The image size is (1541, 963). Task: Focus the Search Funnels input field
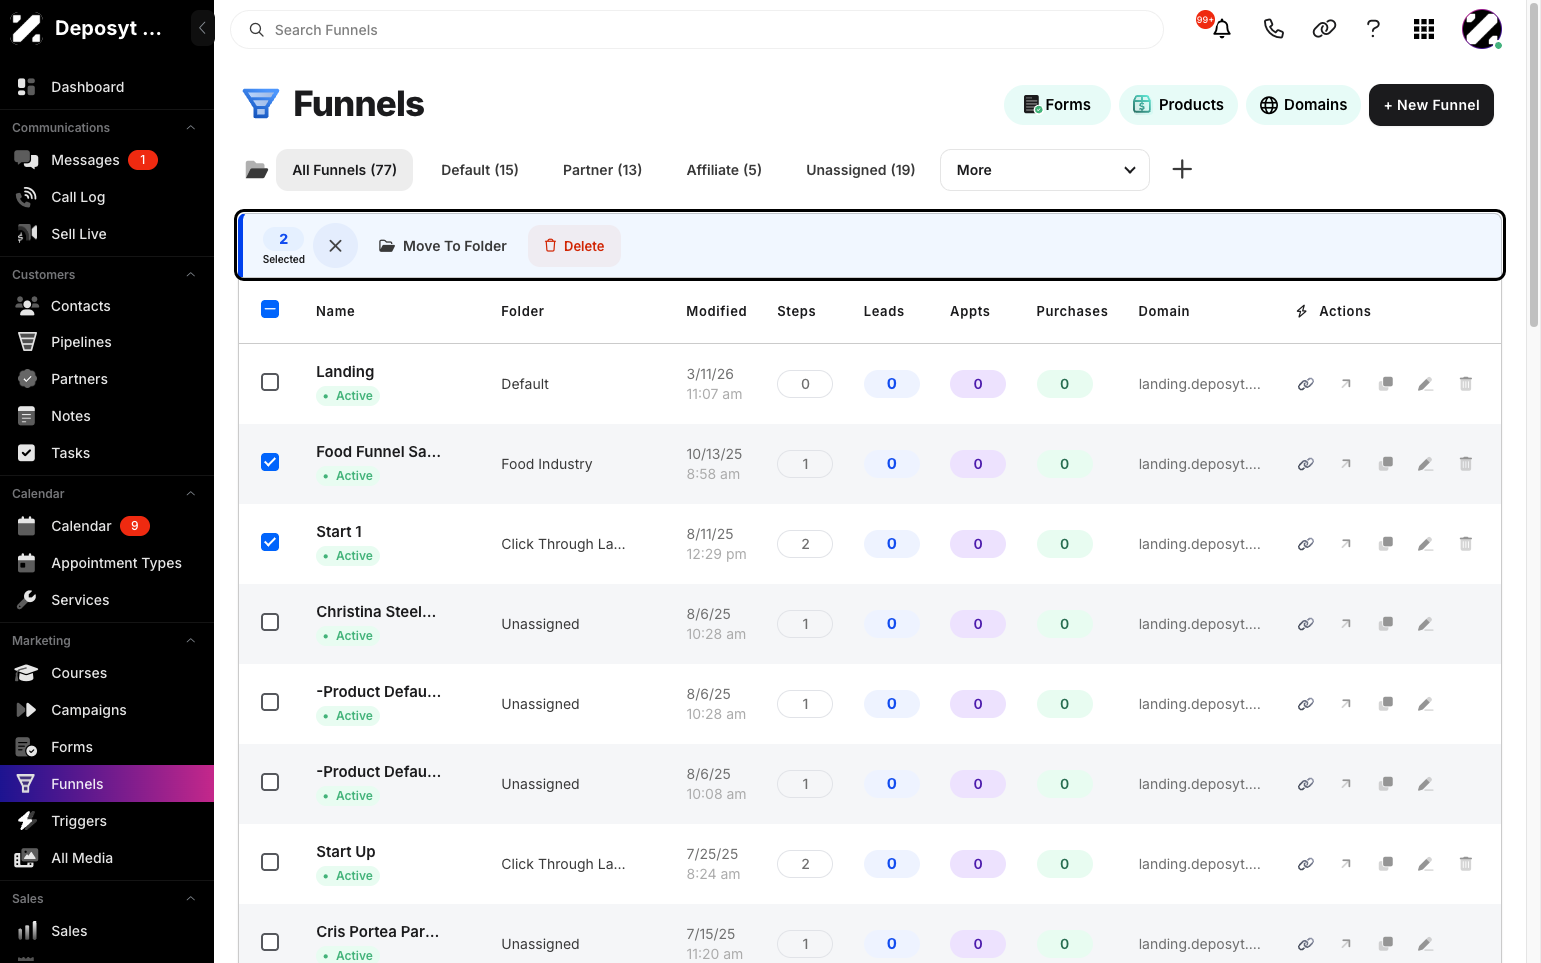(x=697, y=30)
